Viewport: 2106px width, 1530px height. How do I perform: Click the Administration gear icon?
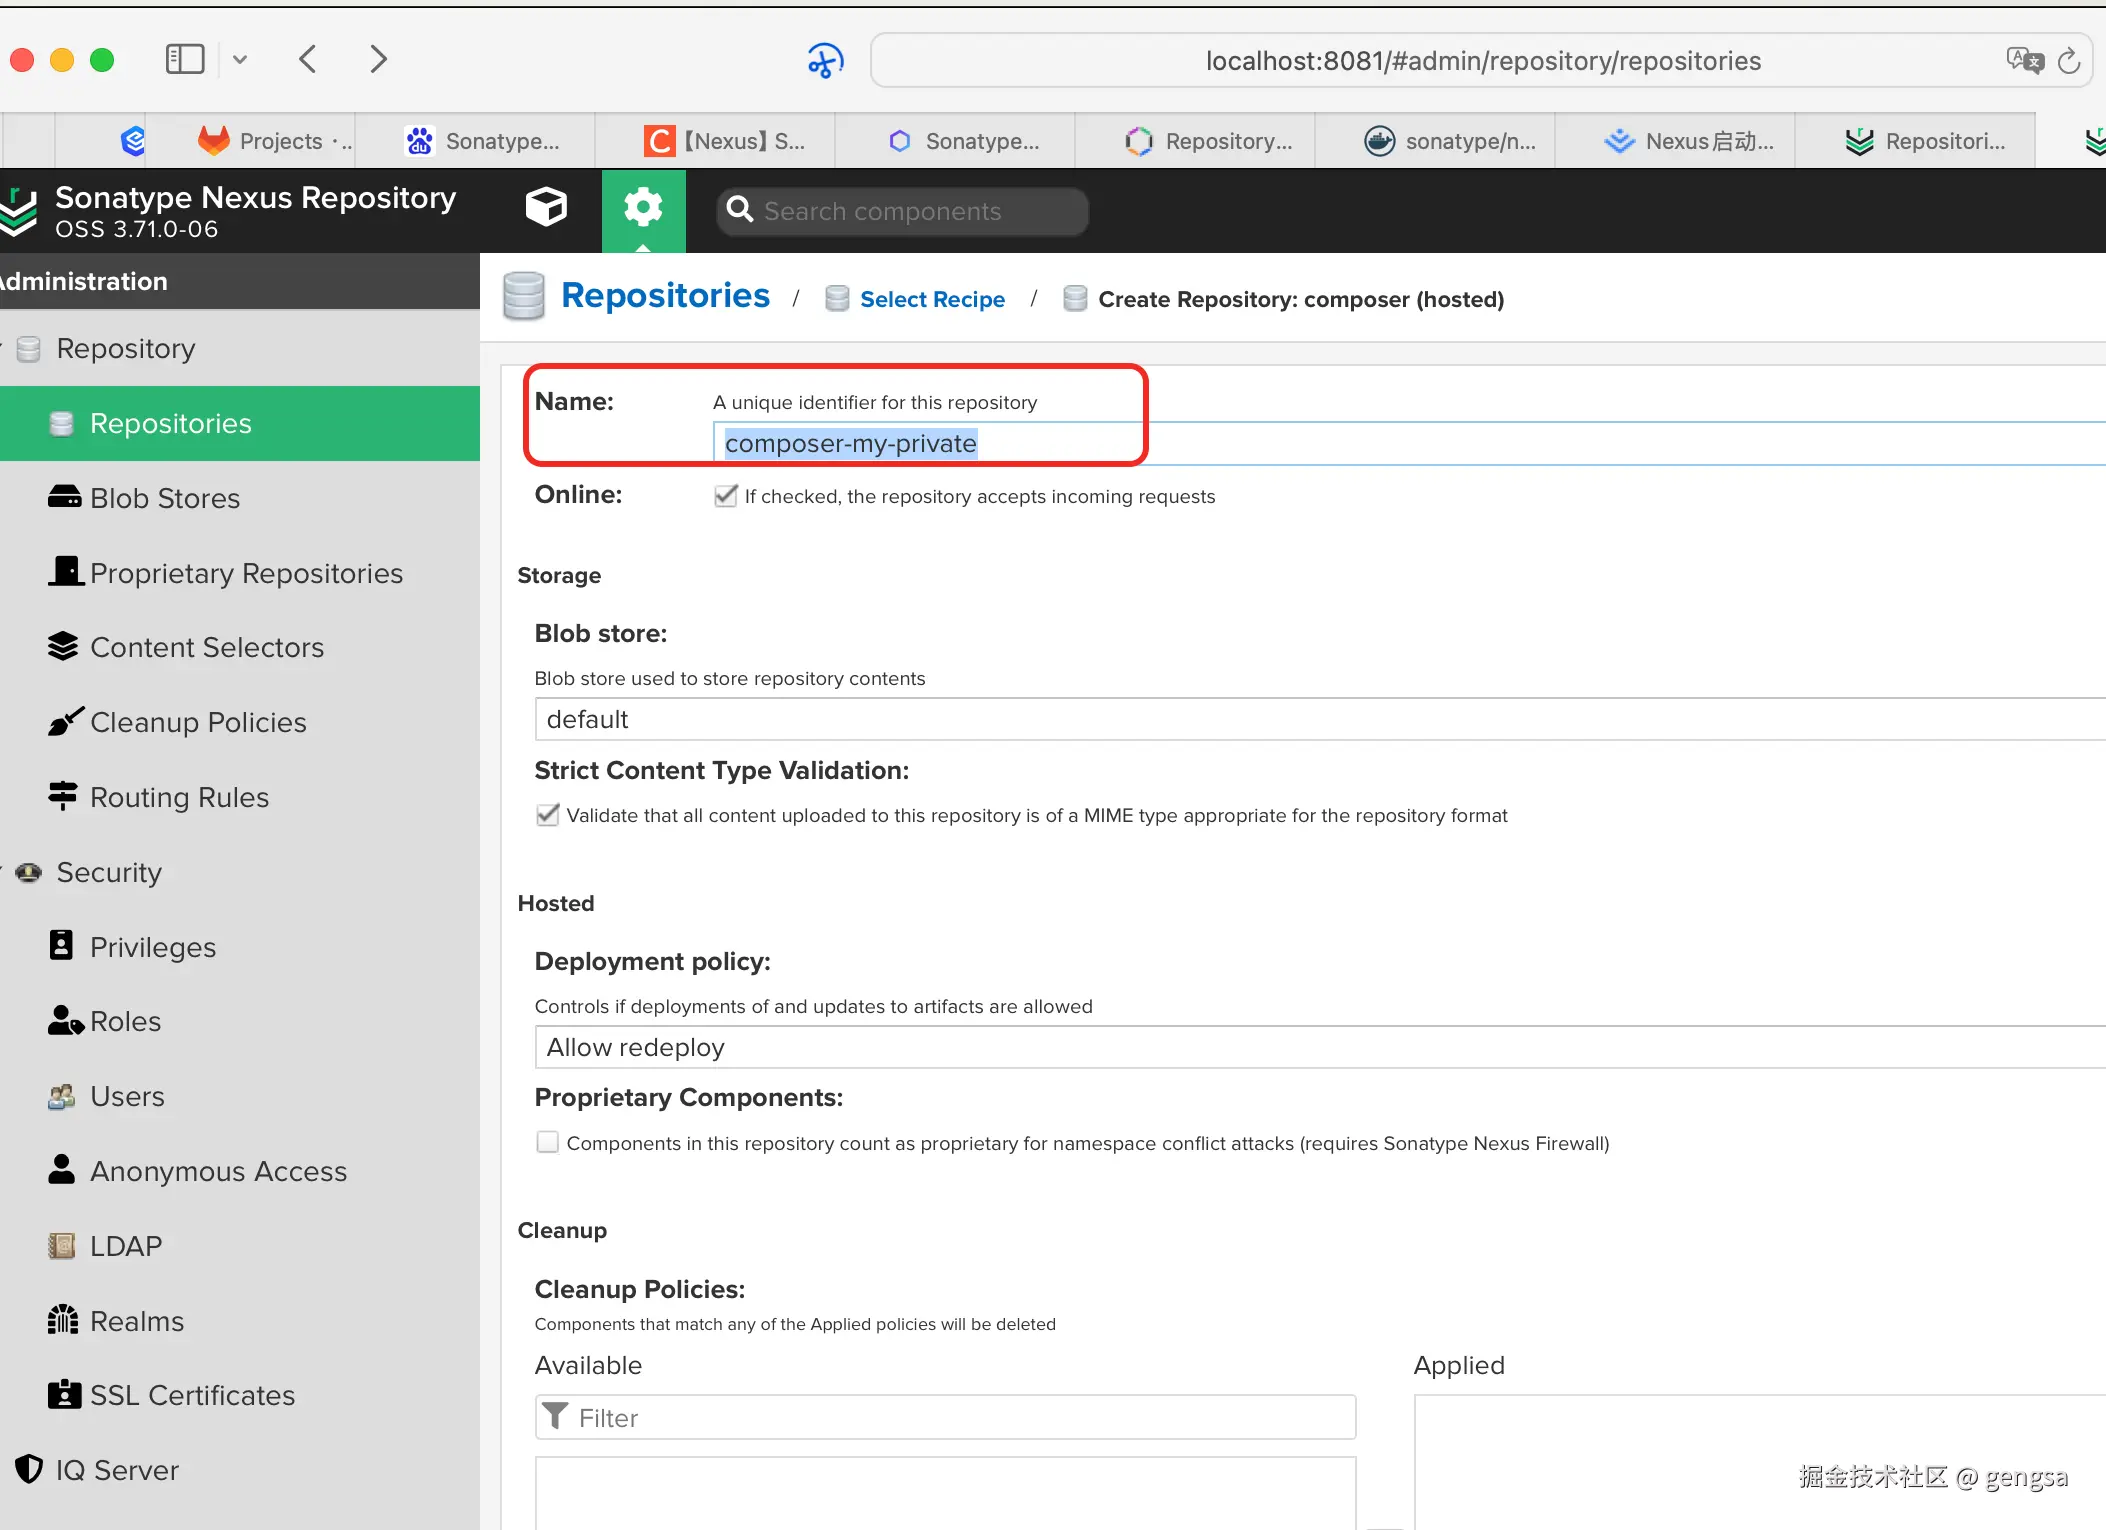click(x=643, y=208)
